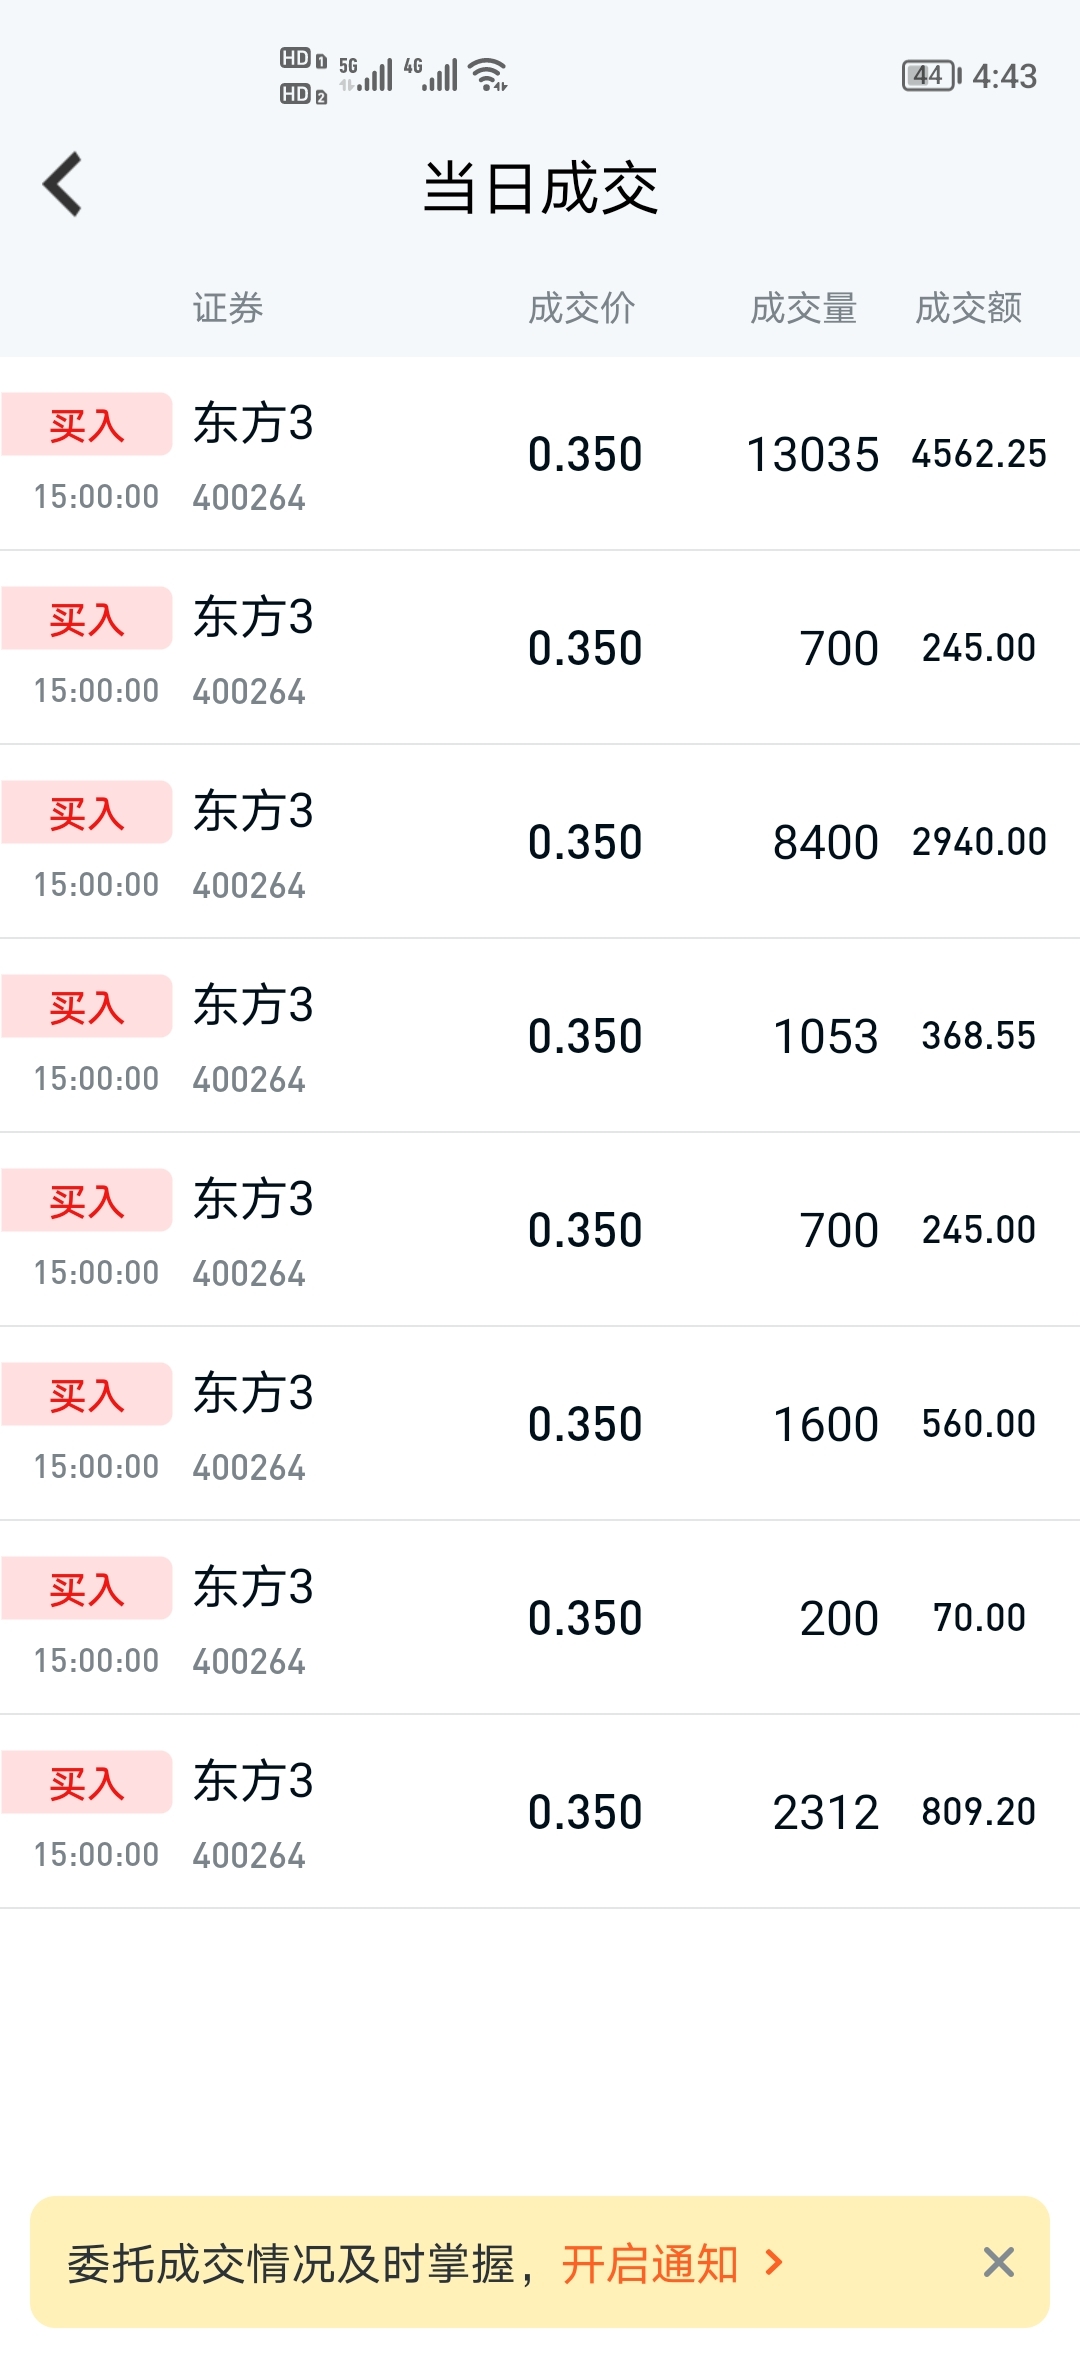Tap 买入 tag on the 1053-share trade
The height and width of the screenshot is (2376, 1080).
point(87,1006)
